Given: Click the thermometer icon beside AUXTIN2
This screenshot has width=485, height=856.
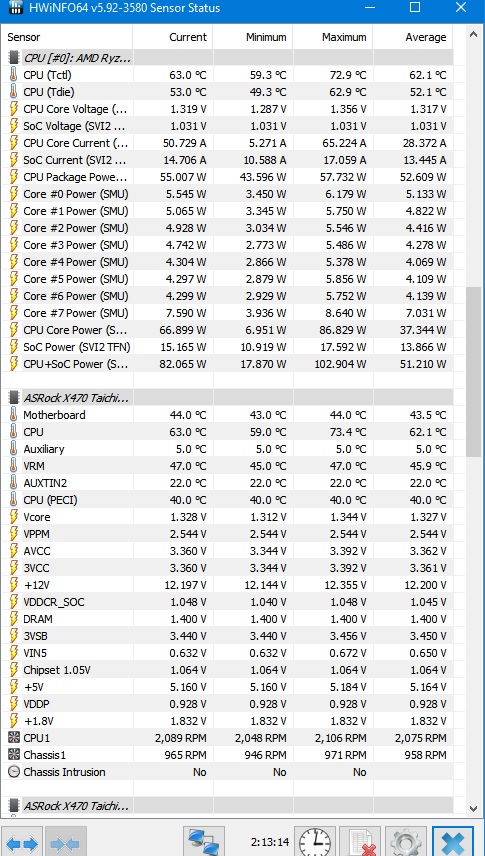Looking at the screenshot, I should [x=14, y=483].
